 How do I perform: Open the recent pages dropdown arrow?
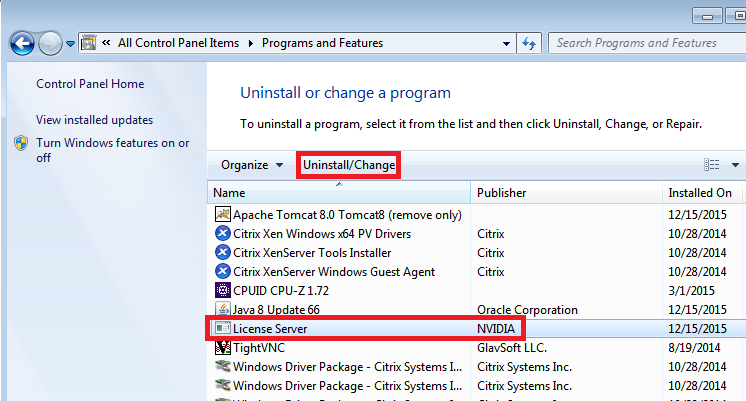[x=70, y=44]
